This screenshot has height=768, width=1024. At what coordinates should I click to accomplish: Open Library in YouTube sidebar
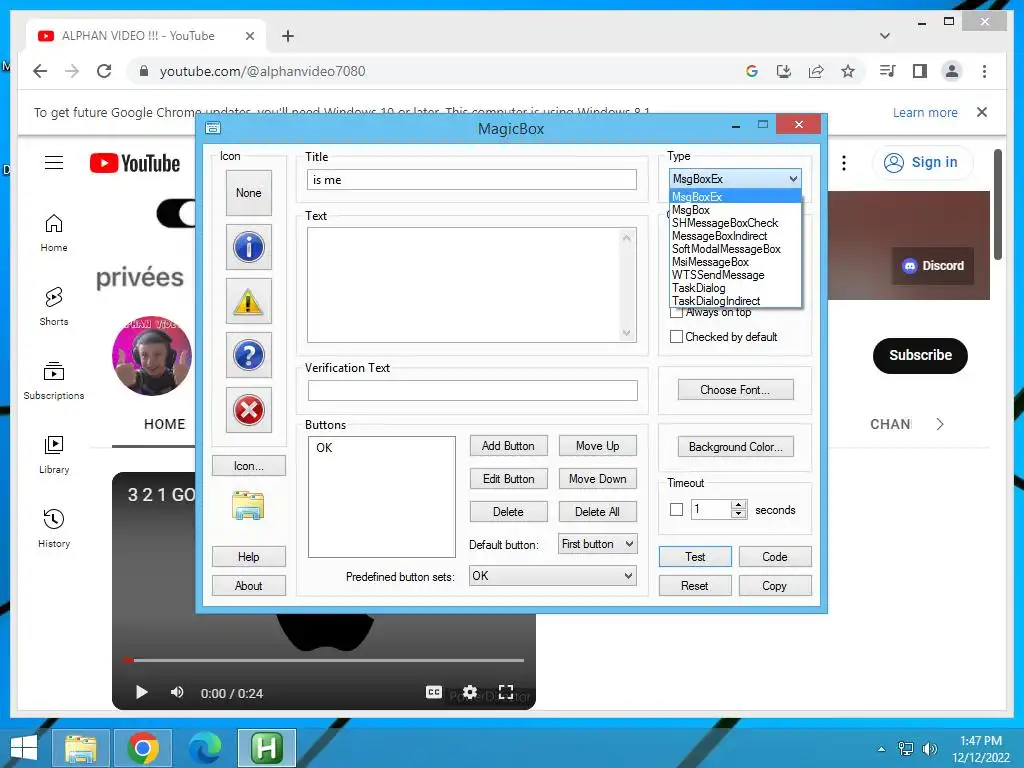point(54,455)
